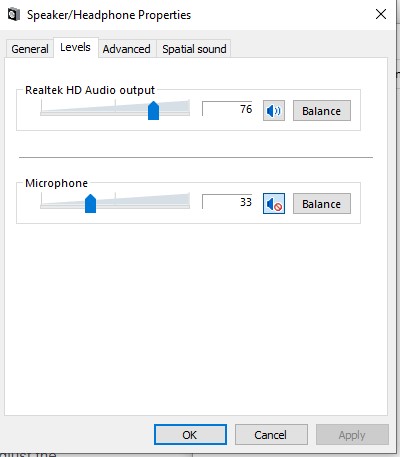Click the Realtek output volume field showing 76

[227, 109]
